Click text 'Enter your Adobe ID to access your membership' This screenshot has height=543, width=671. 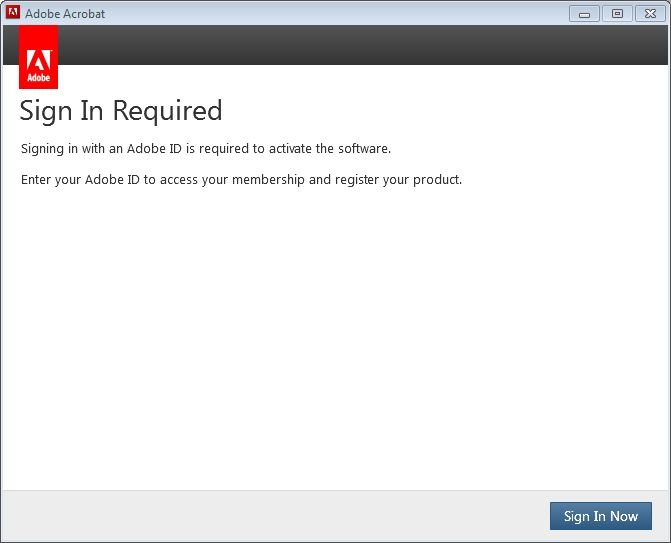(163, 179)
